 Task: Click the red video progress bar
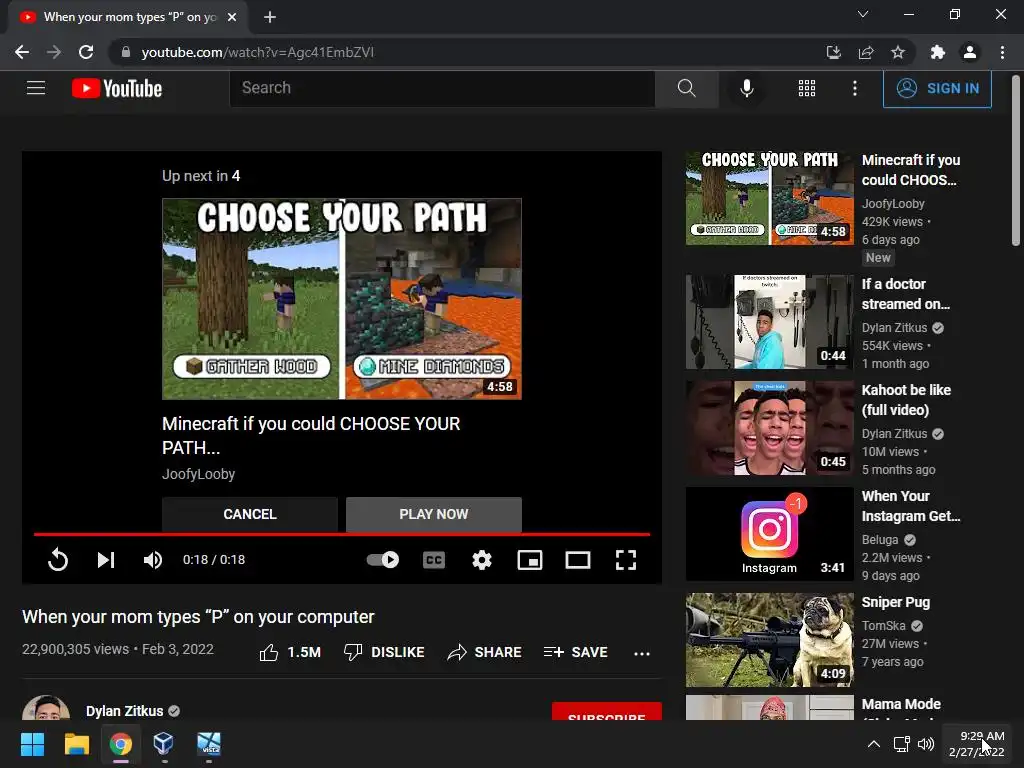[342, 534]
